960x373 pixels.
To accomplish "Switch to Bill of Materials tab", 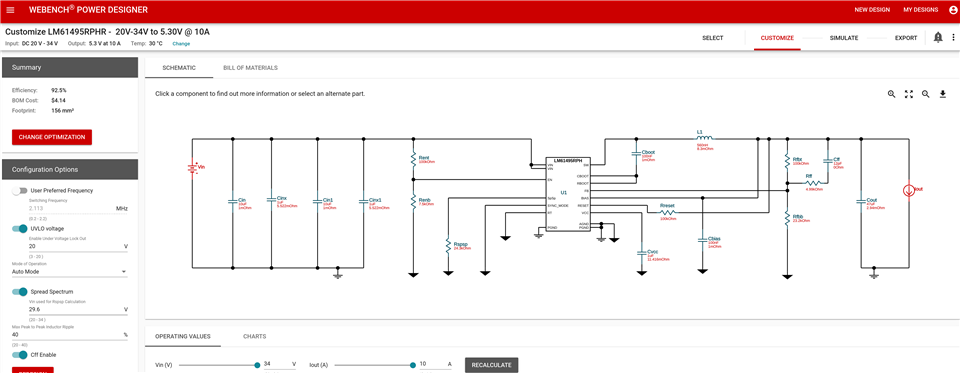I will click(250, 68).
